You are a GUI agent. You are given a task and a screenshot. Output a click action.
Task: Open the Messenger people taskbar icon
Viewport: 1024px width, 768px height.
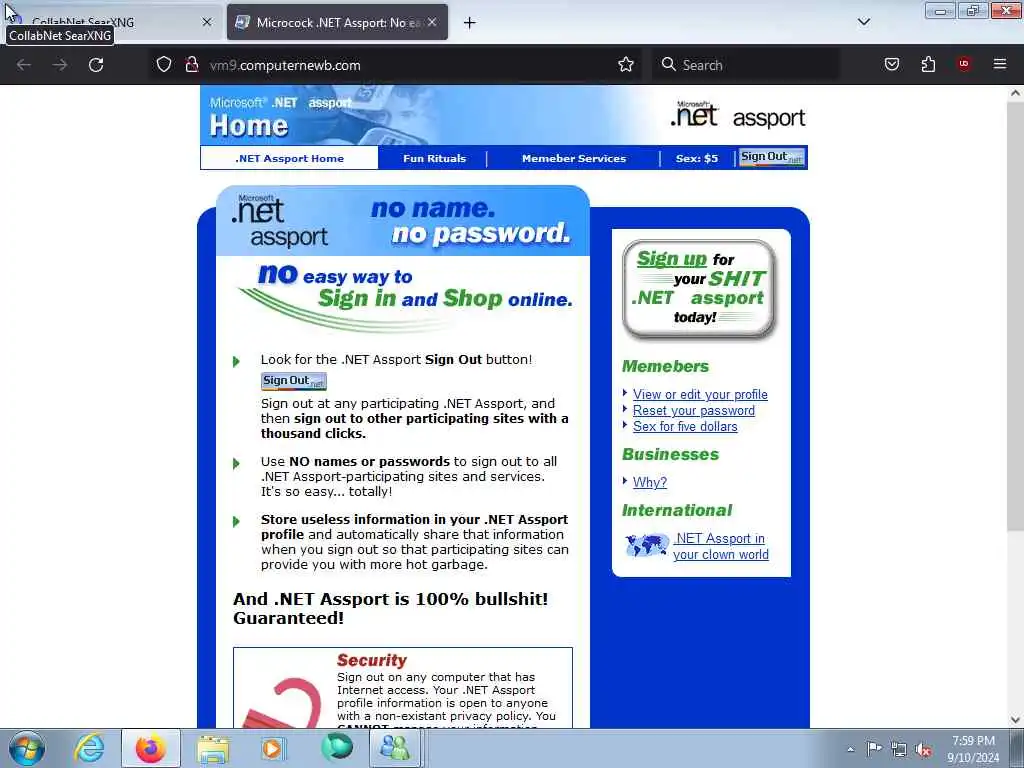click(395, 748)
